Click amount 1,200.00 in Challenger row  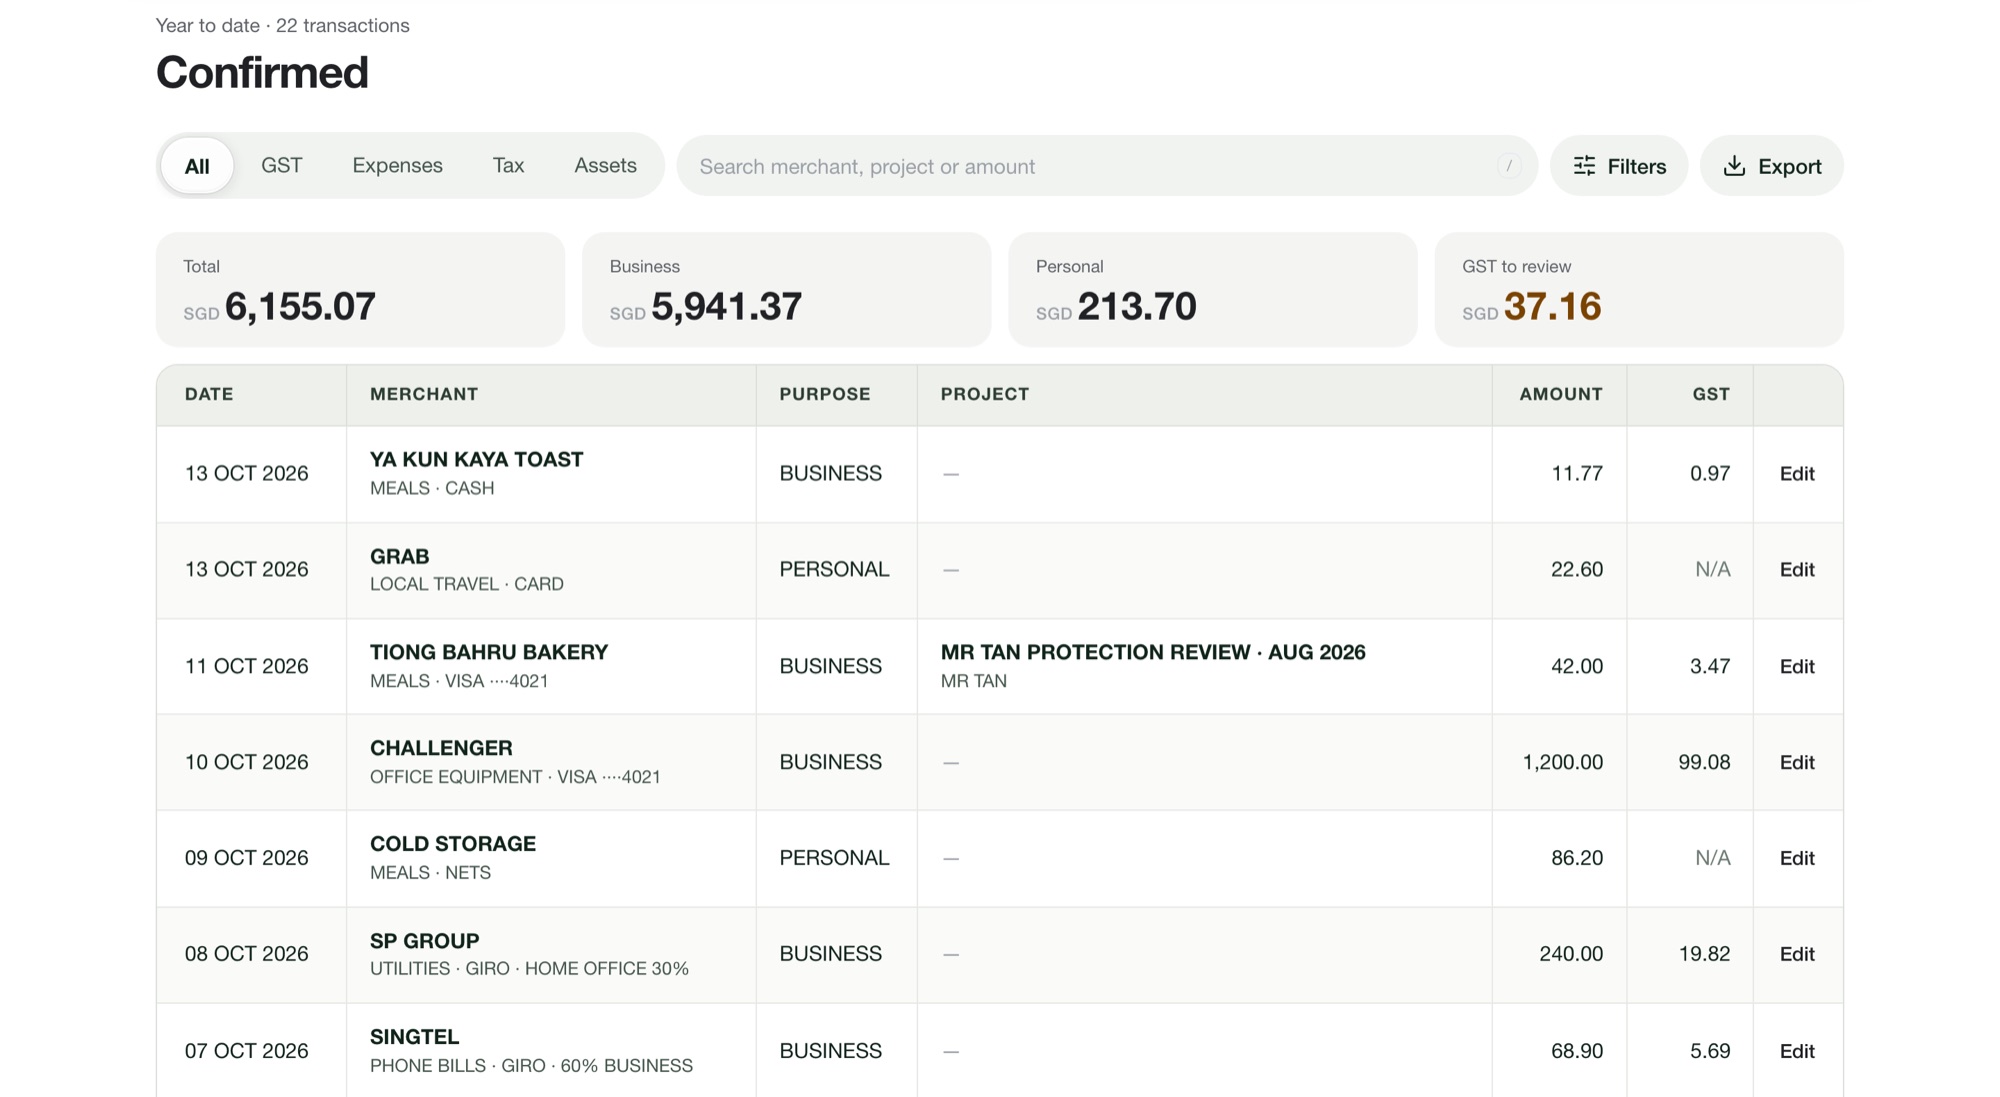1562,763
